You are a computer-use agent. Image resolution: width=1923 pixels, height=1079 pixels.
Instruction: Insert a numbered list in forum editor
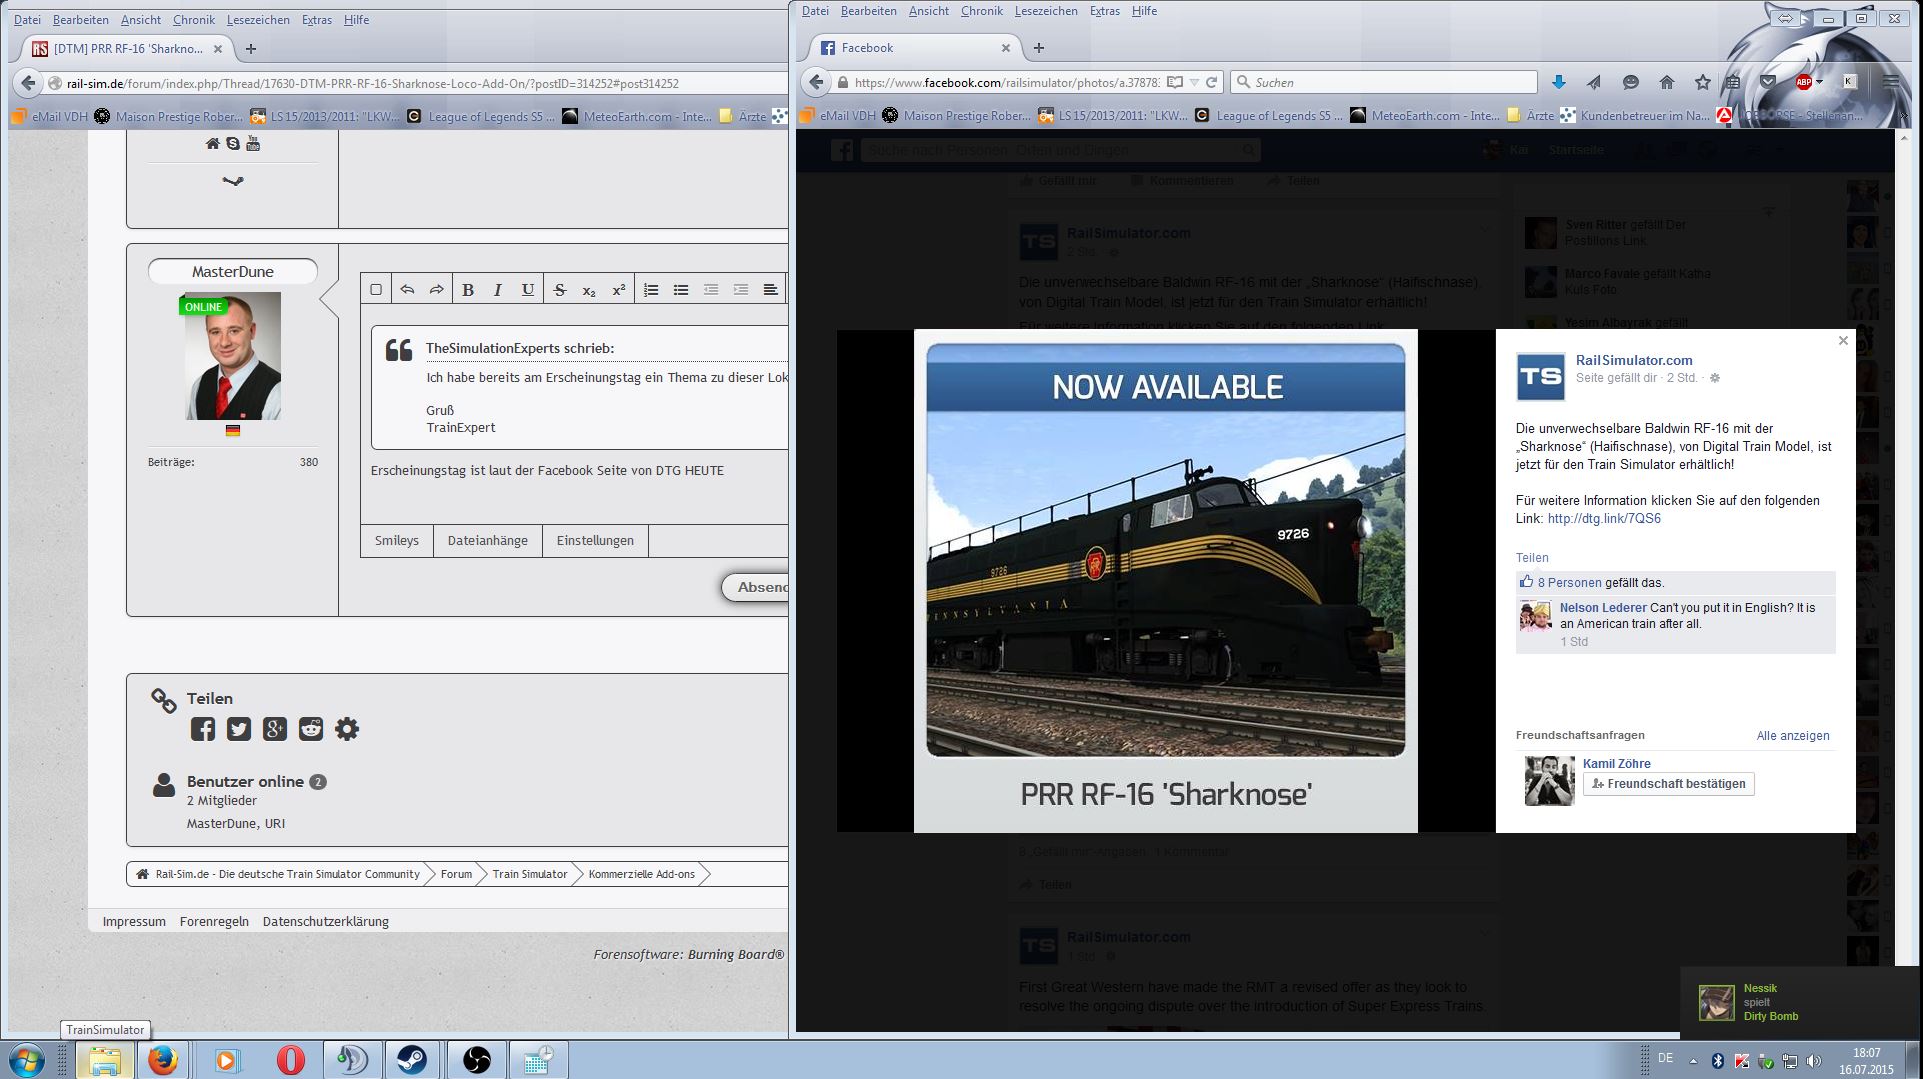click(x=651, y=290)
